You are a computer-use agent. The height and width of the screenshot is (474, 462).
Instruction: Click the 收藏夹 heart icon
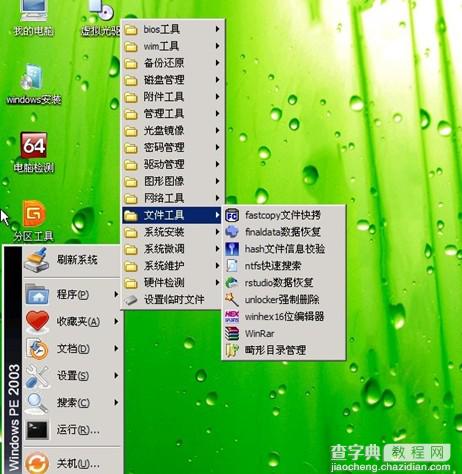(37, 321)
